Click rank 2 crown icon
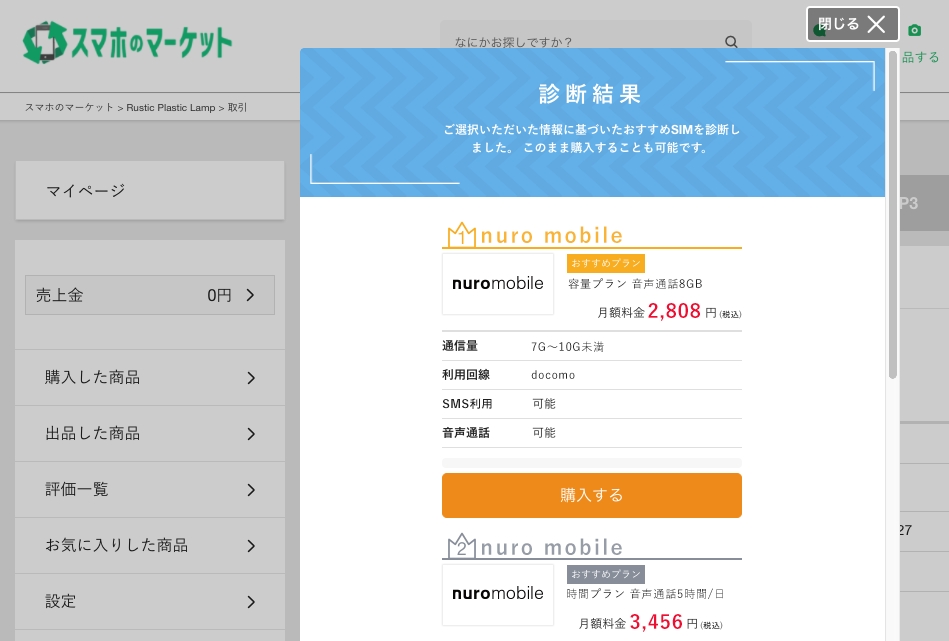 (x=461, y=546)
